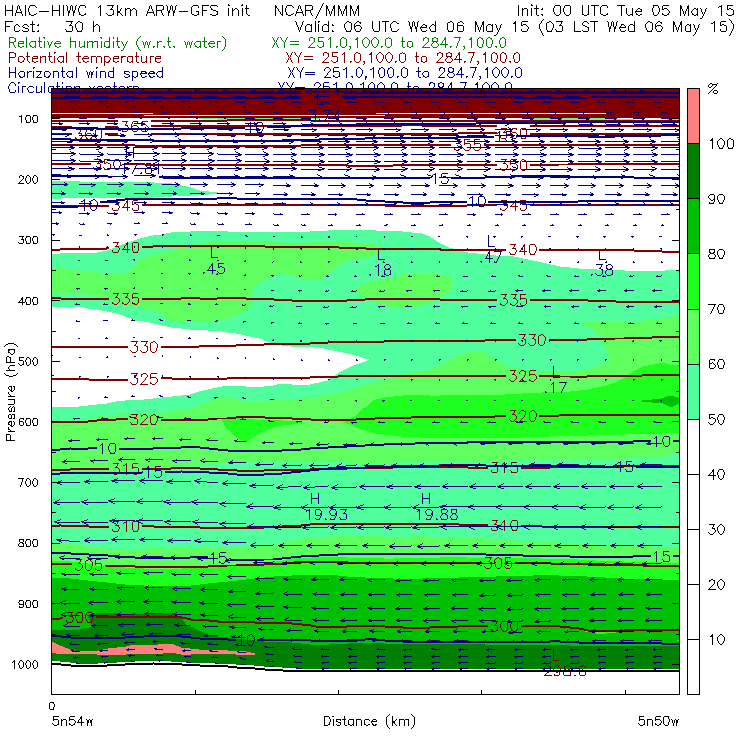Select the "NCAR/MMM" header text
The width and height of the screenshot is (740, 740).
(317, 10)
